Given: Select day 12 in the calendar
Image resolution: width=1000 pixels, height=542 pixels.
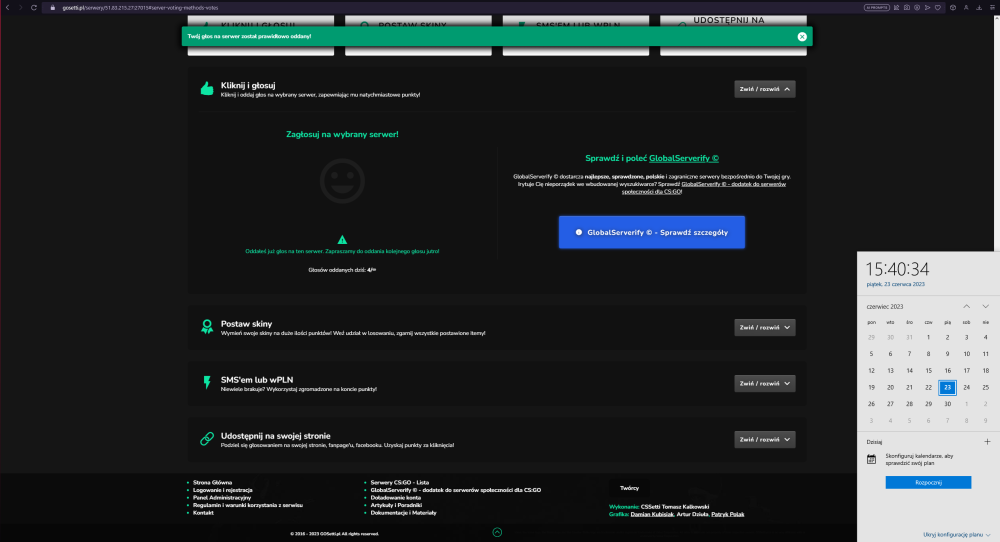Looking at the screenshot, I should coord(871,370).
